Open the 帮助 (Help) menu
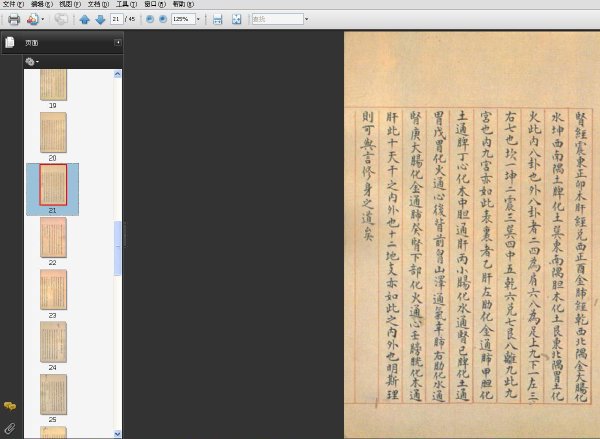The image size is (600, 439). (x=183, y=4)
